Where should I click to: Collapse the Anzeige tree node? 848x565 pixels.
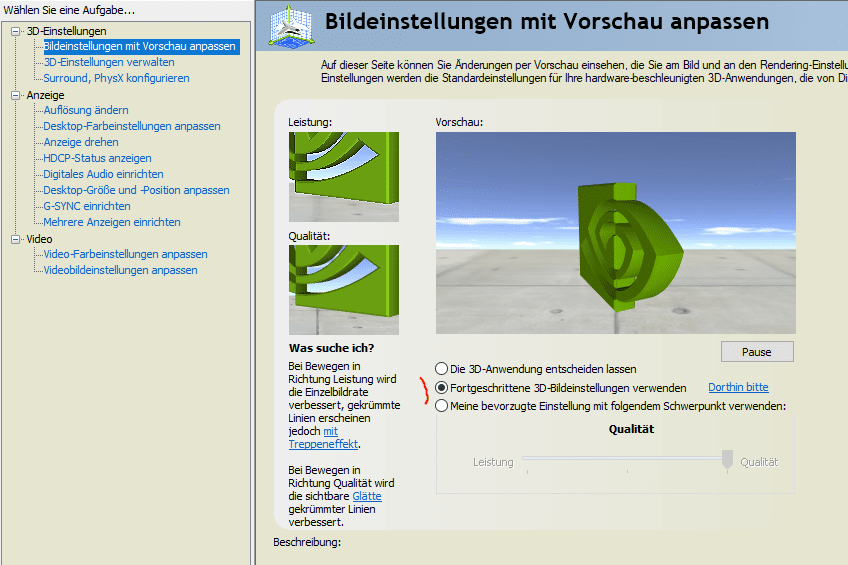(x=16, y=95)
